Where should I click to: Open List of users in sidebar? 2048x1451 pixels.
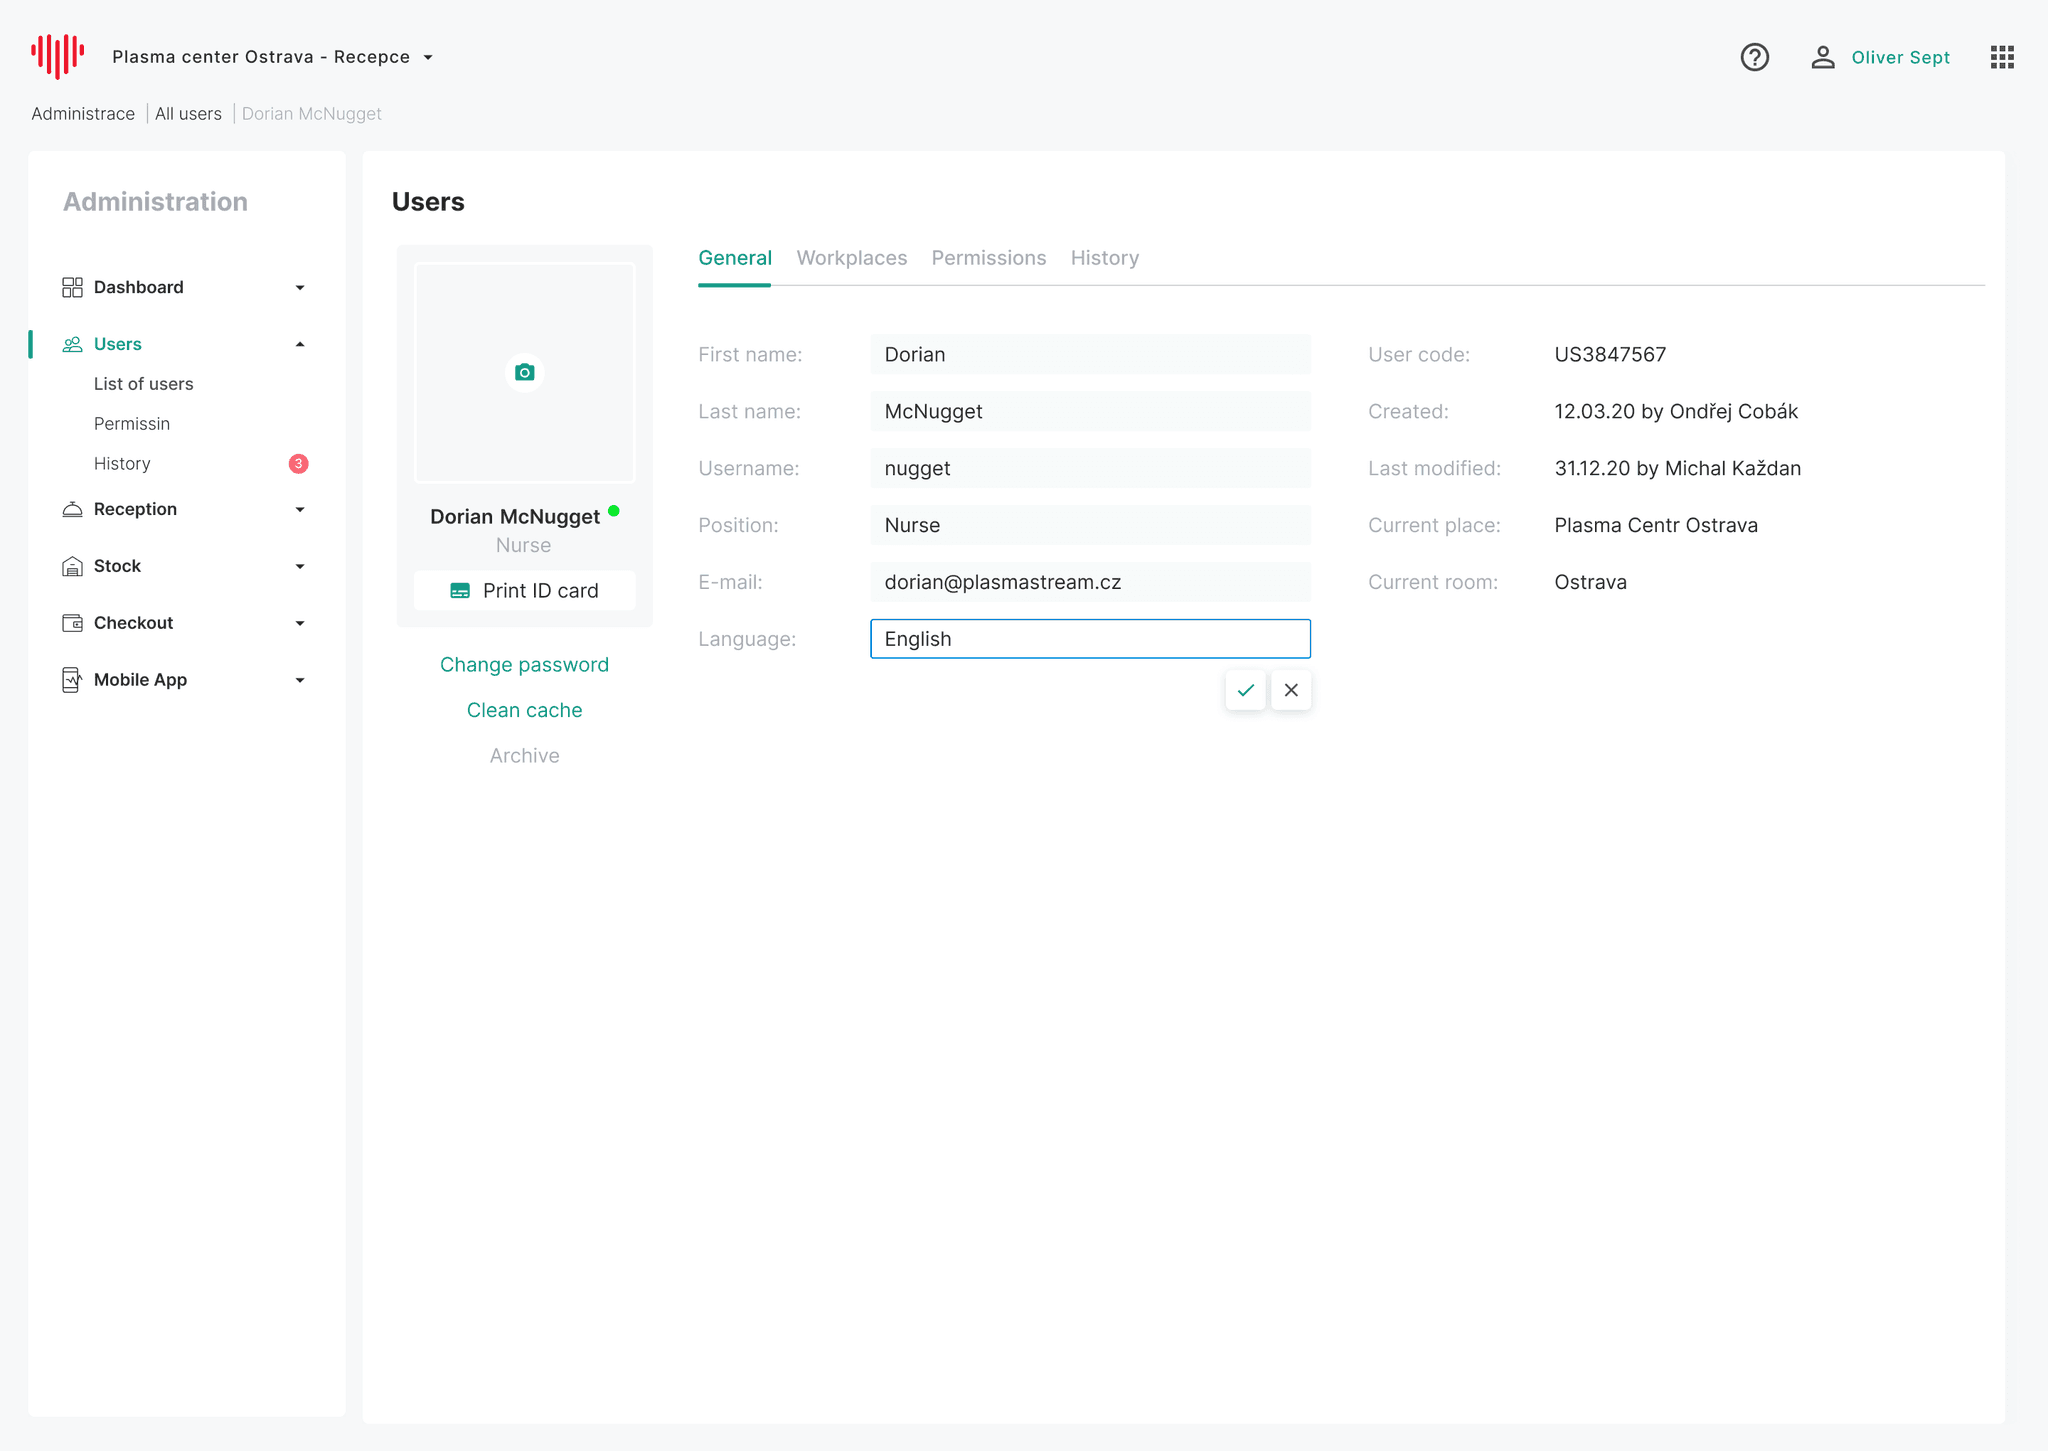(x=143, y=384)
